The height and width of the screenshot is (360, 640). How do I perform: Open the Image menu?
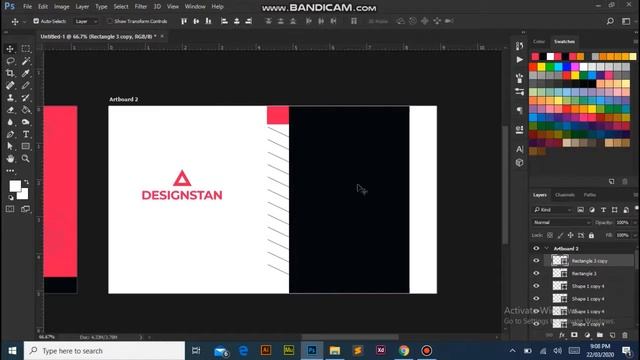62,7
